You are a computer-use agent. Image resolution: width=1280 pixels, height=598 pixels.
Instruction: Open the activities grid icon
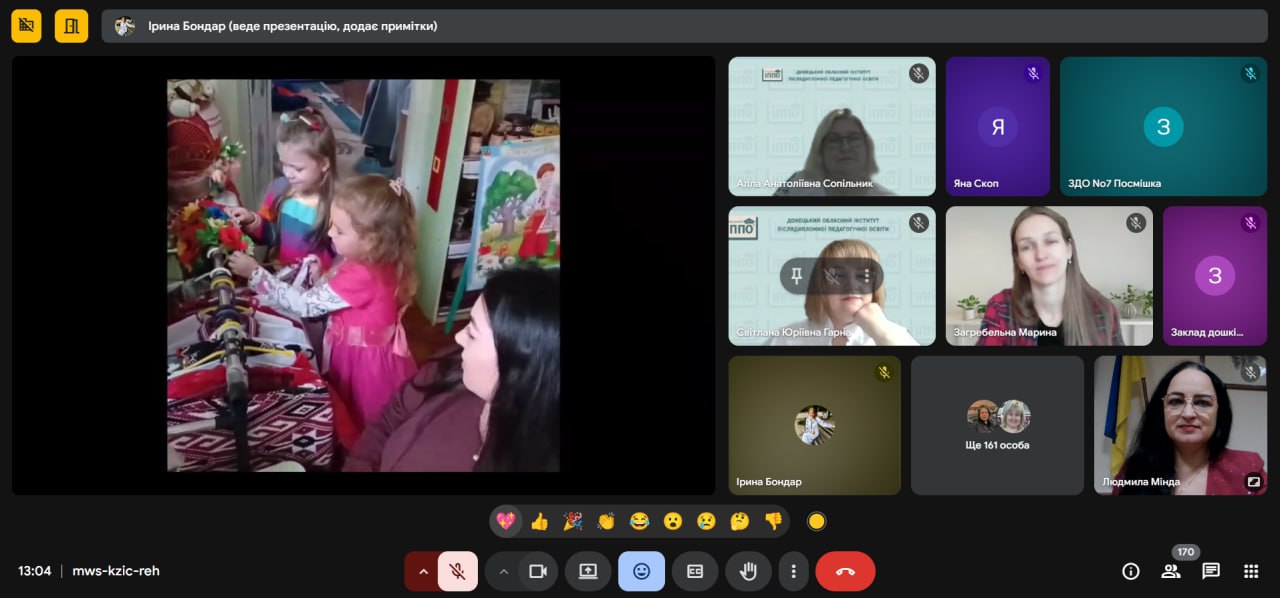click(1251, 571)
